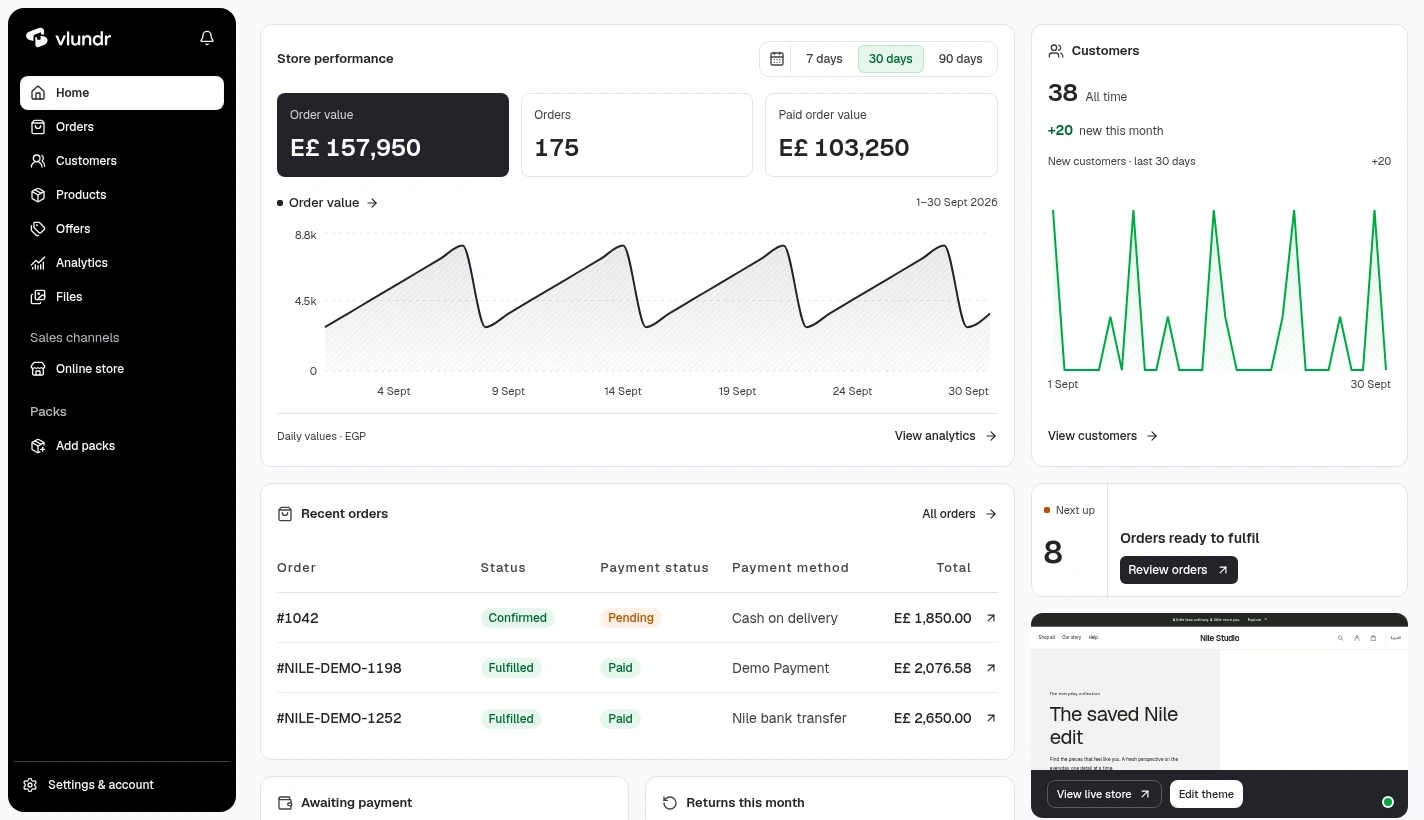This screenshot has height=820, width=1424.
Task: Click the Edit theme button
Action: click(1206, 794)
